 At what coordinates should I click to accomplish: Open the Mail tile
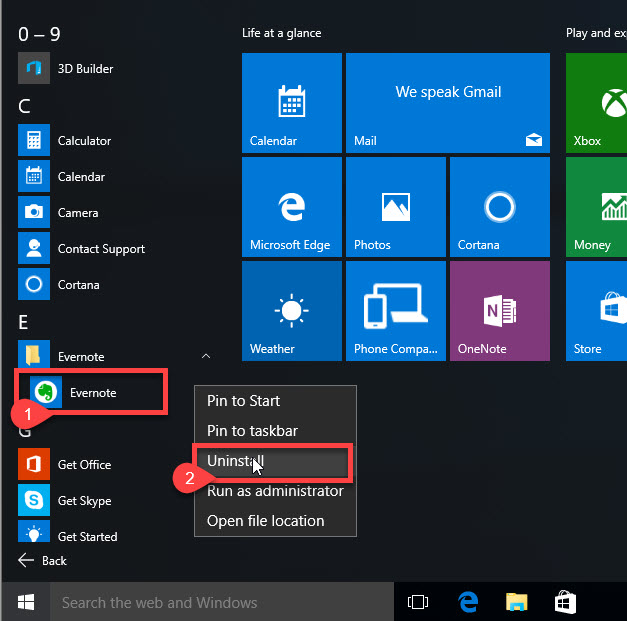coord(448,103)
